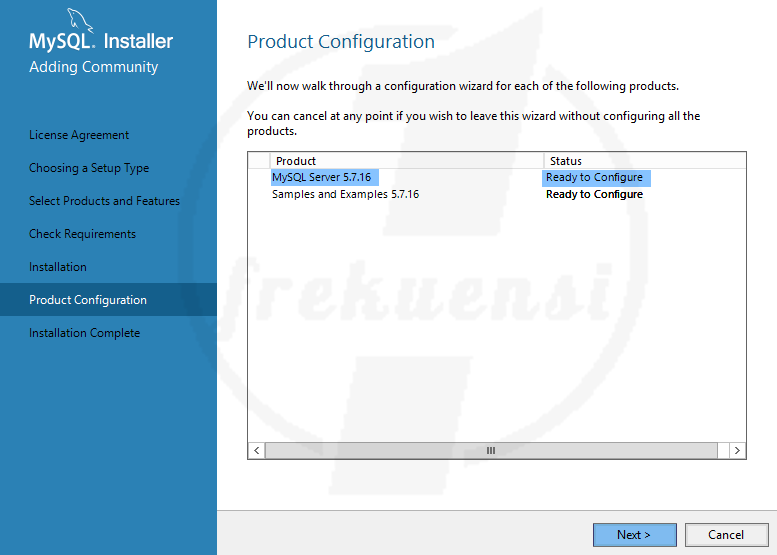Screen dimensions: 777x555
Task: Click the MySQL dolphin logo icon
Action: coord(79,20)
